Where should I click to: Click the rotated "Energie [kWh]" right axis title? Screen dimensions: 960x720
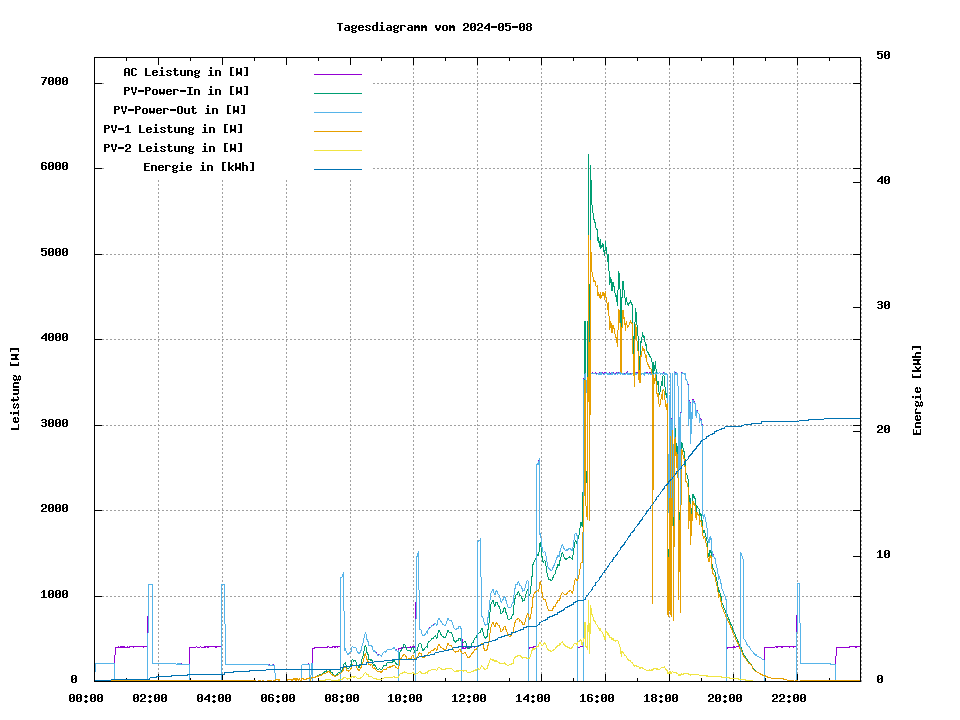point(917,390)
